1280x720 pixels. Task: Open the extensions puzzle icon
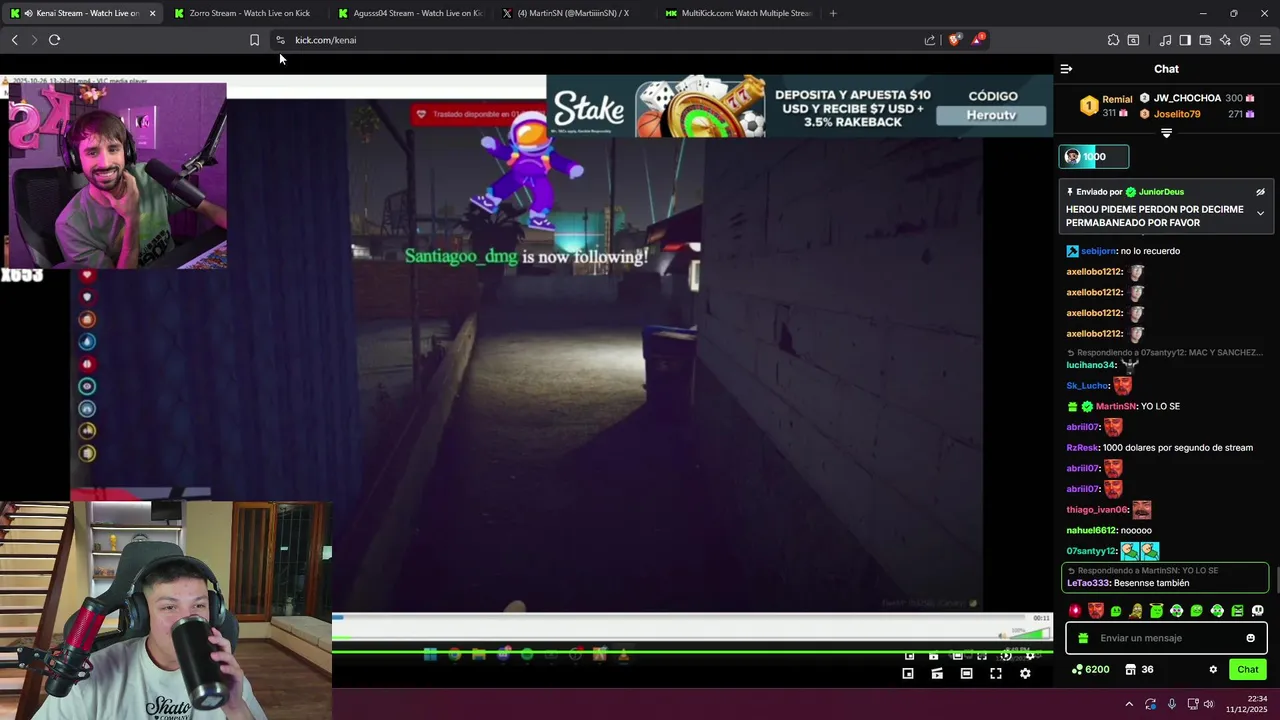pyautogui.click(x=1113, y=40)
